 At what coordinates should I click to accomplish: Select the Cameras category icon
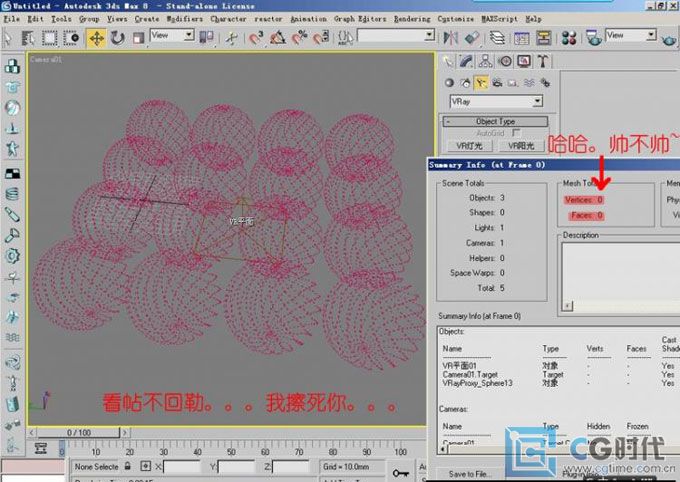coord(497,82)
